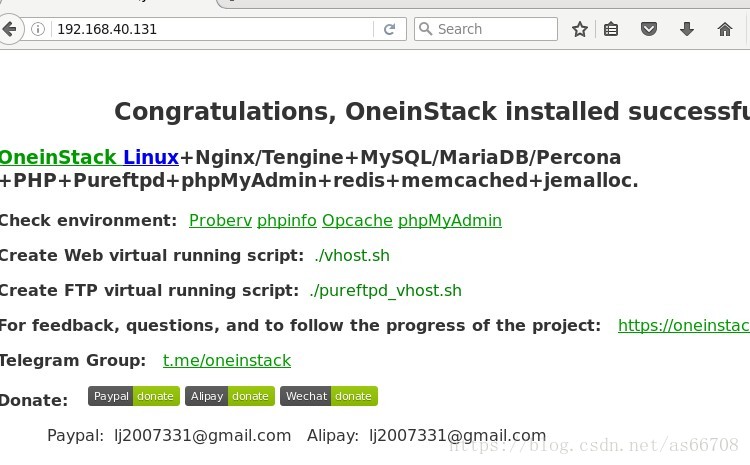Click the Paypal donate badge
The width and height of the screenshot is (750, 465).
pos(134,396)
